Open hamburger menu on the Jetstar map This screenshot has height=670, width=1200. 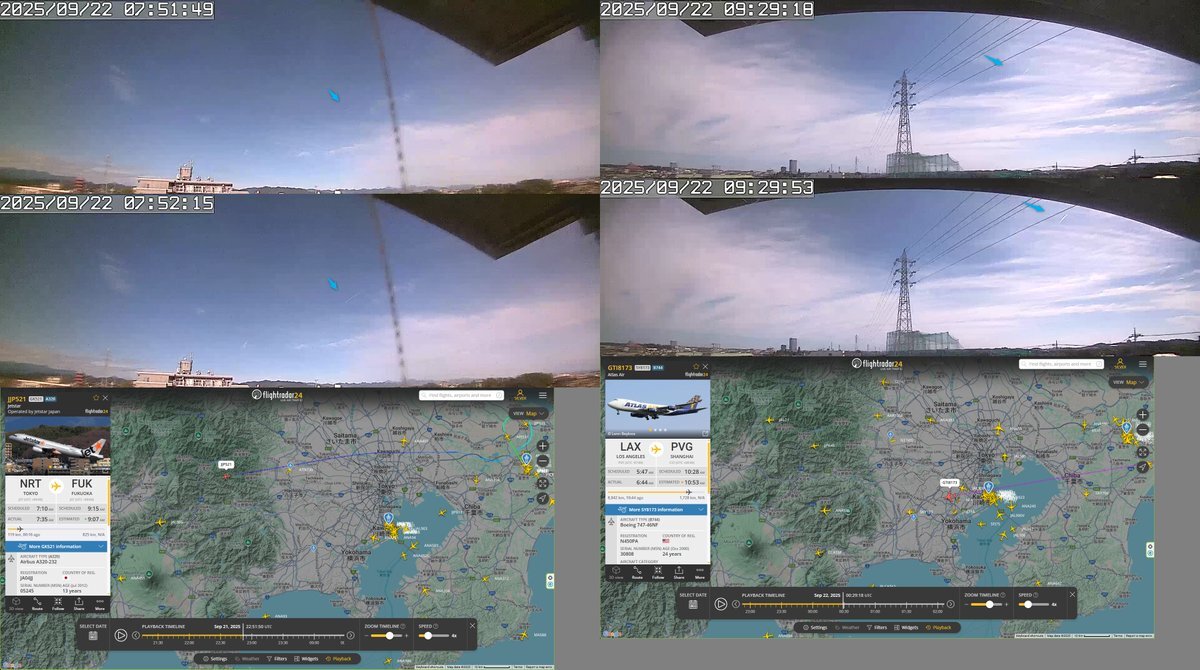click(543, 396)
